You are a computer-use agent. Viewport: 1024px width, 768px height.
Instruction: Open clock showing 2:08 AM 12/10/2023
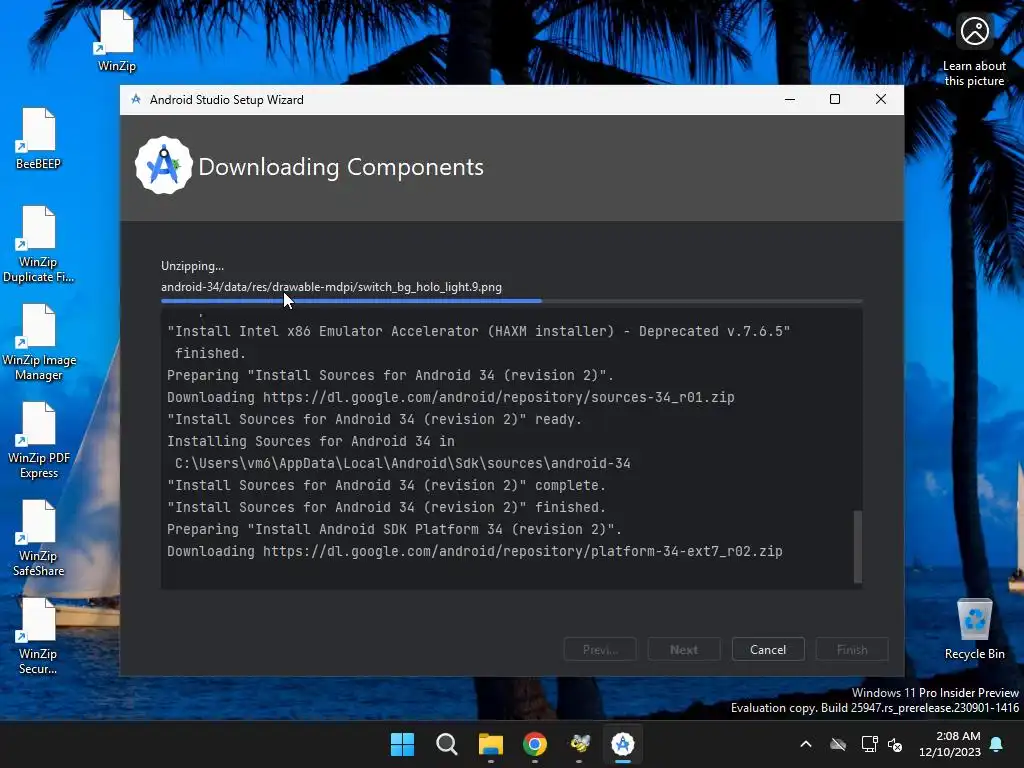(950, 744)
